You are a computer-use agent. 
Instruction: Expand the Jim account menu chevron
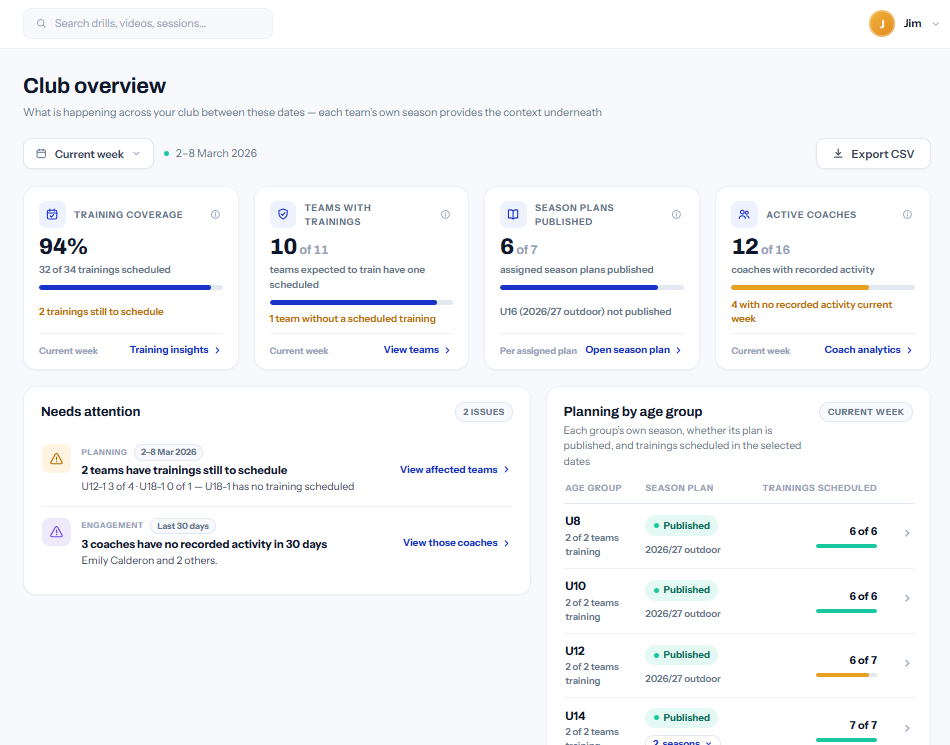[935, 24]
